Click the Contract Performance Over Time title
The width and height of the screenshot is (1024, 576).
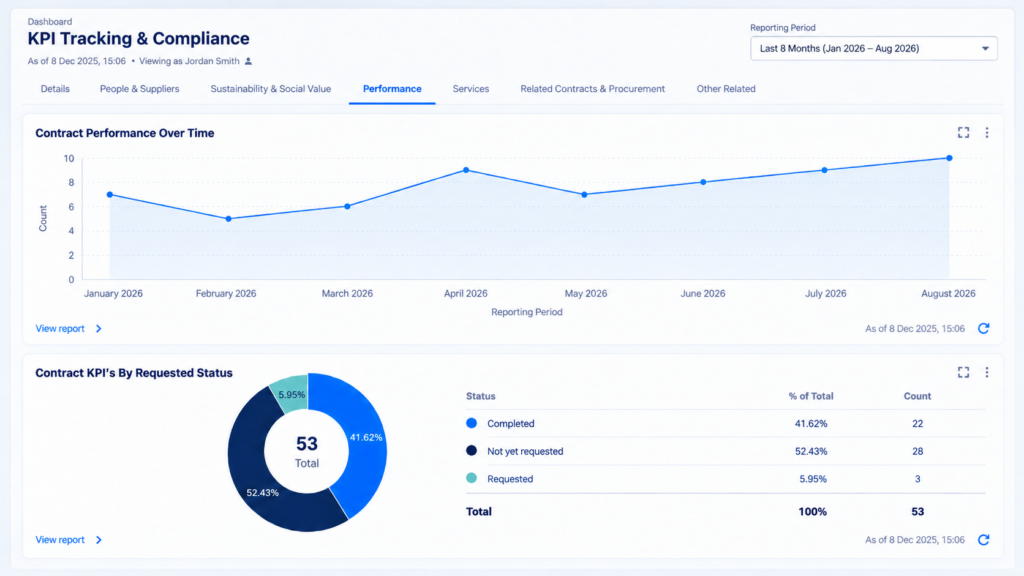click(125, 133)
